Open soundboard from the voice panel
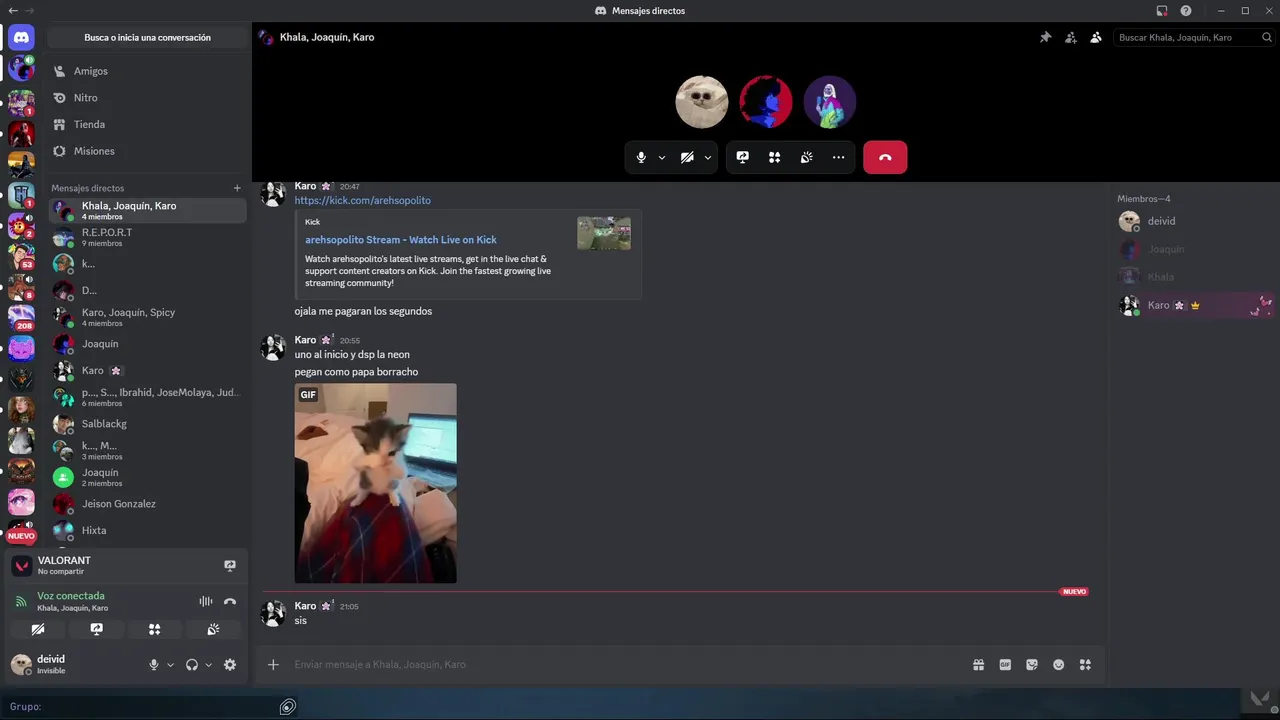 (213, 629)
